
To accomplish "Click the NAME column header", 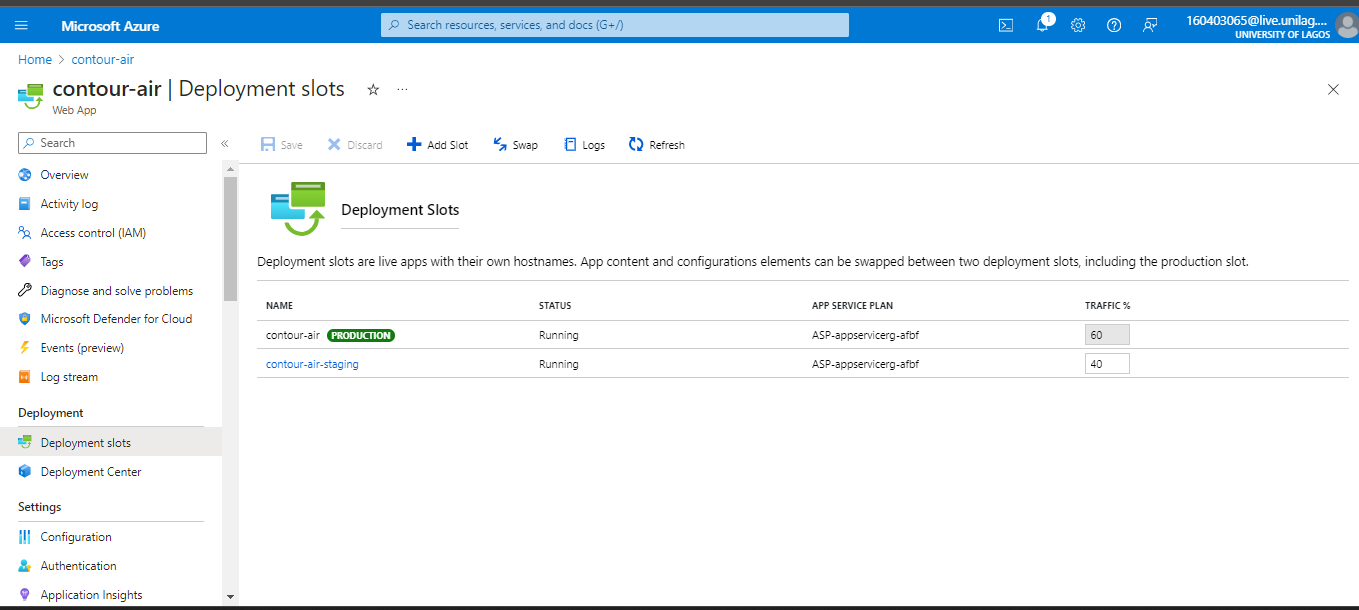I will [x=280, y=306].
